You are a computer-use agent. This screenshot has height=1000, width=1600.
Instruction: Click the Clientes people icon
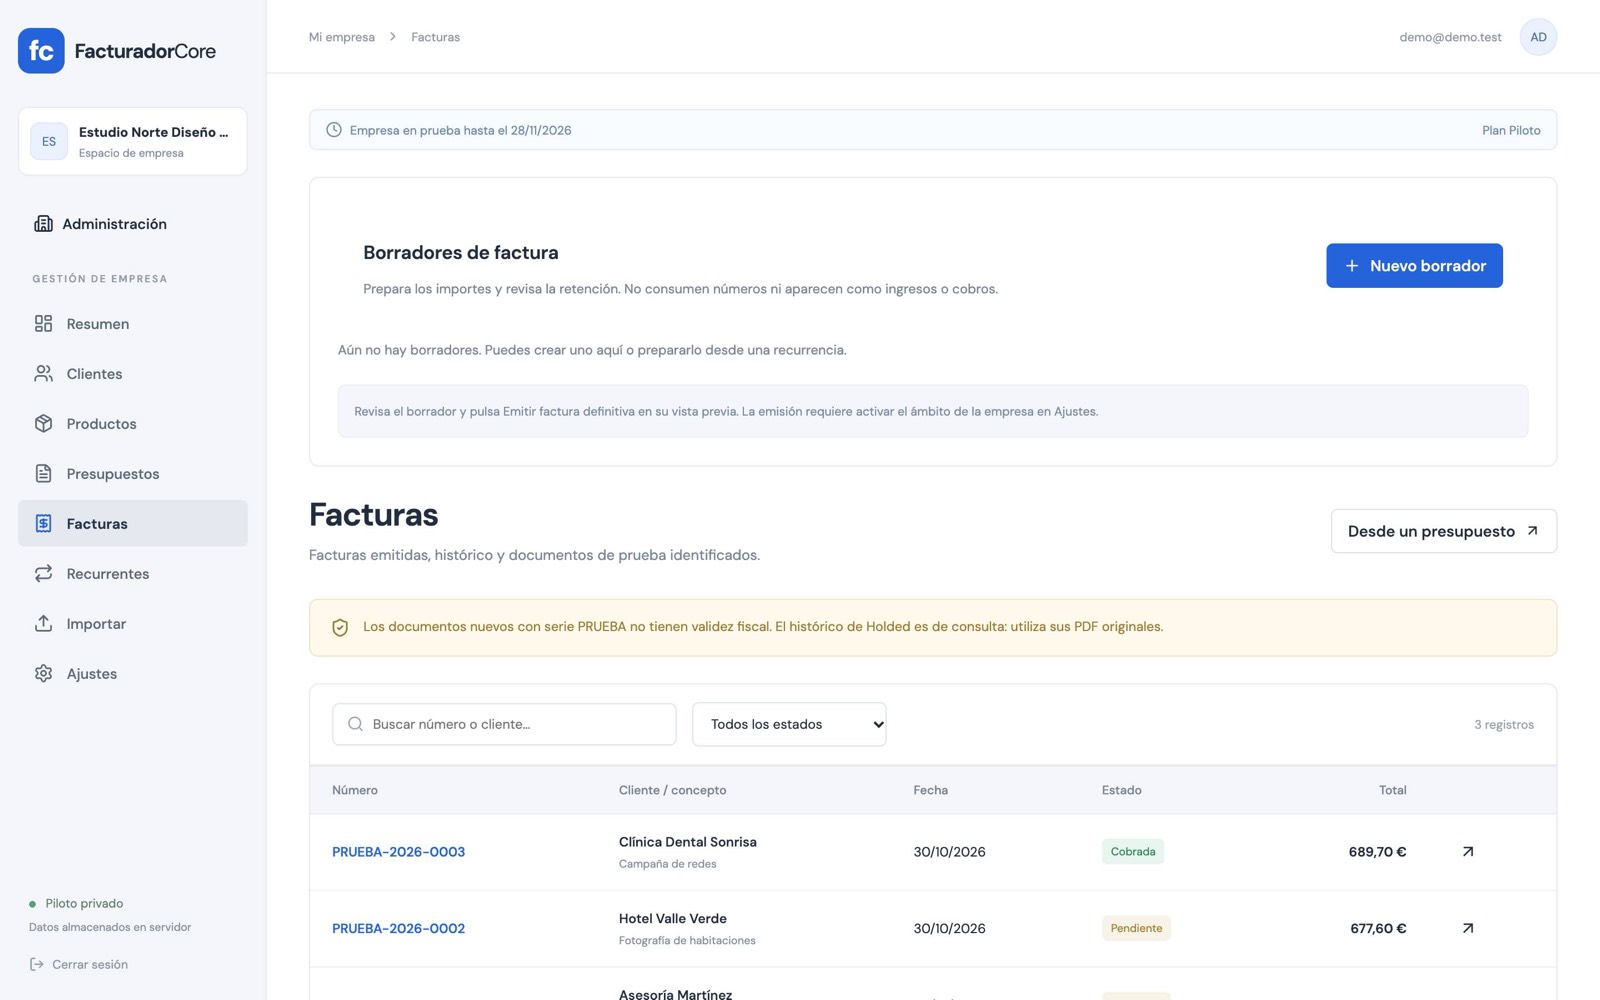pyautogui.click(x=43, y=373)
